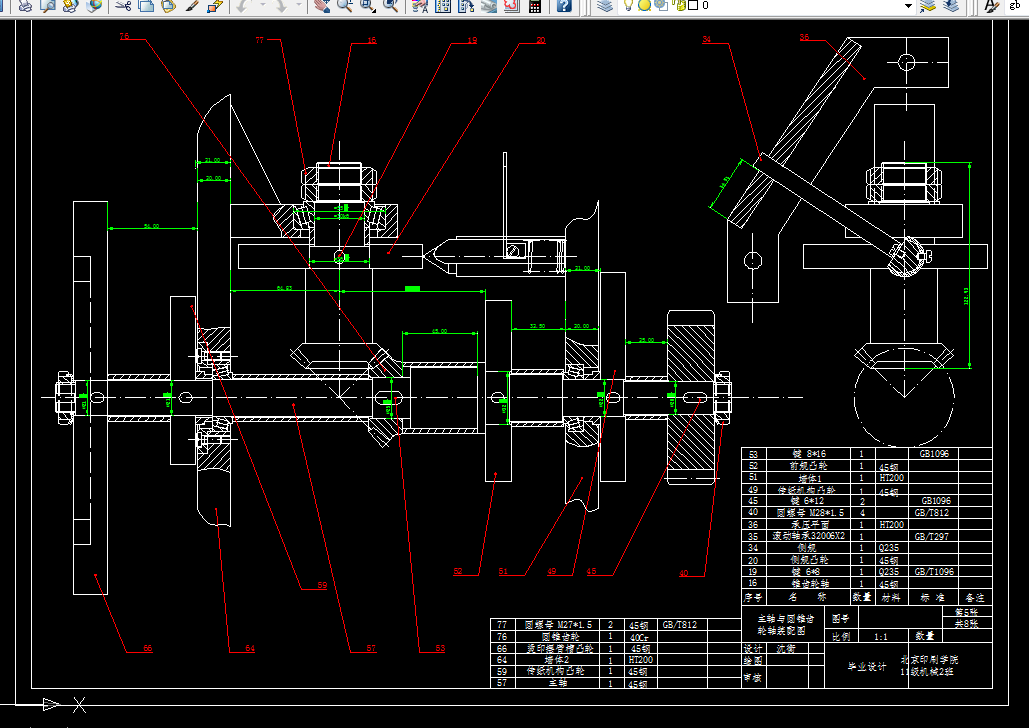Toggle freeze sun icon for layer 0
The width and height of the screenshot is (1029, 728).
pos(644,5)
